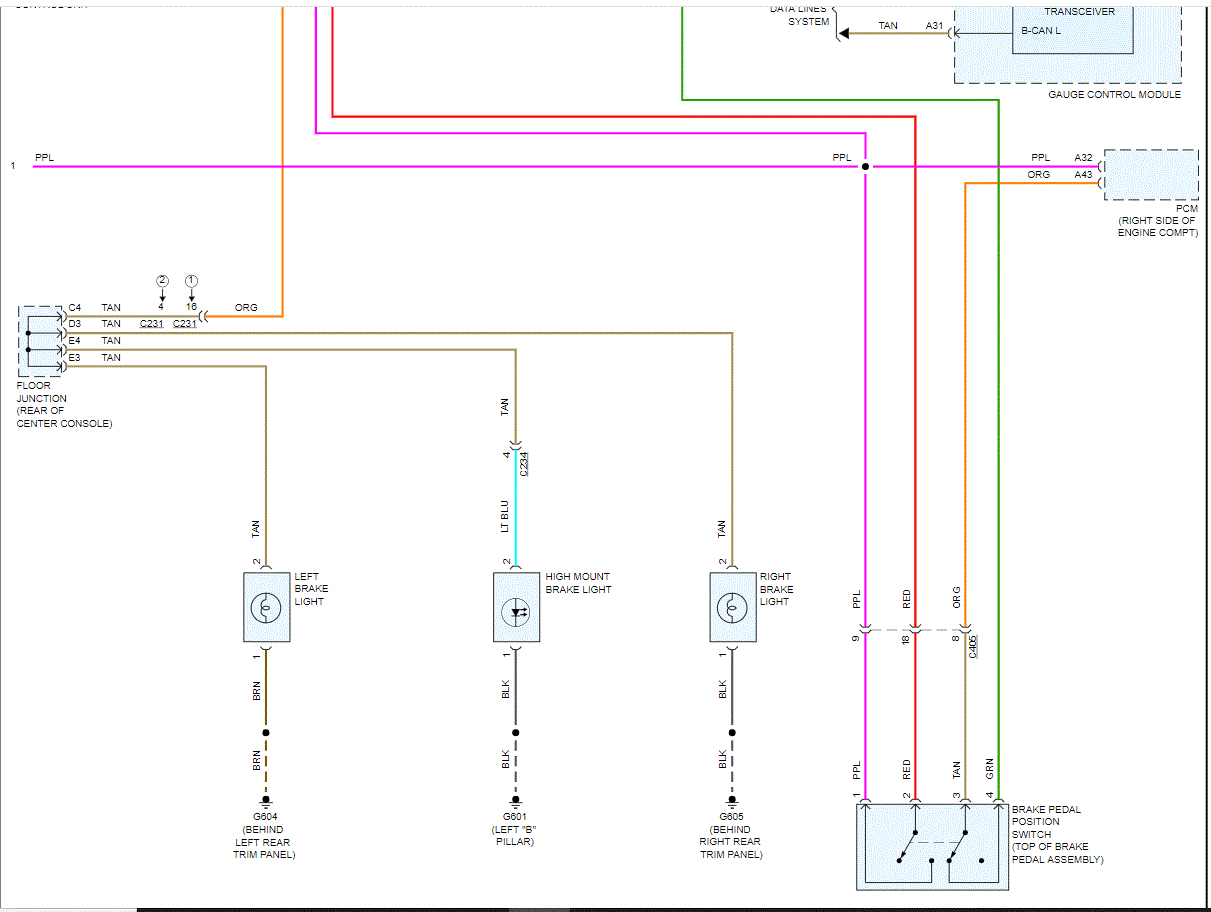Click the 'ORG' label beside connector C231

[246, 308]
